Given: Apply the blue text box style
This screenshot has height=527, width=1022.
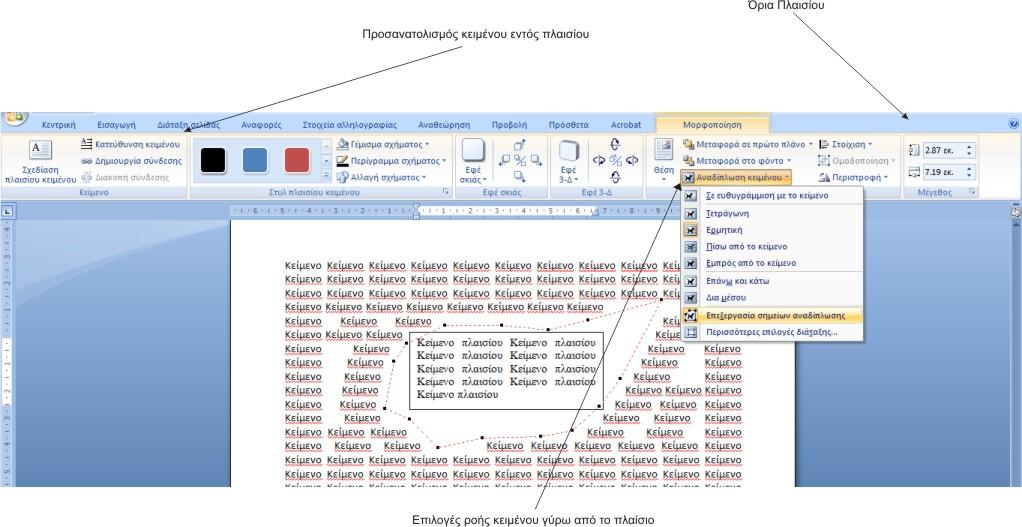Looking at the screenshot, I should coord(255,161).
